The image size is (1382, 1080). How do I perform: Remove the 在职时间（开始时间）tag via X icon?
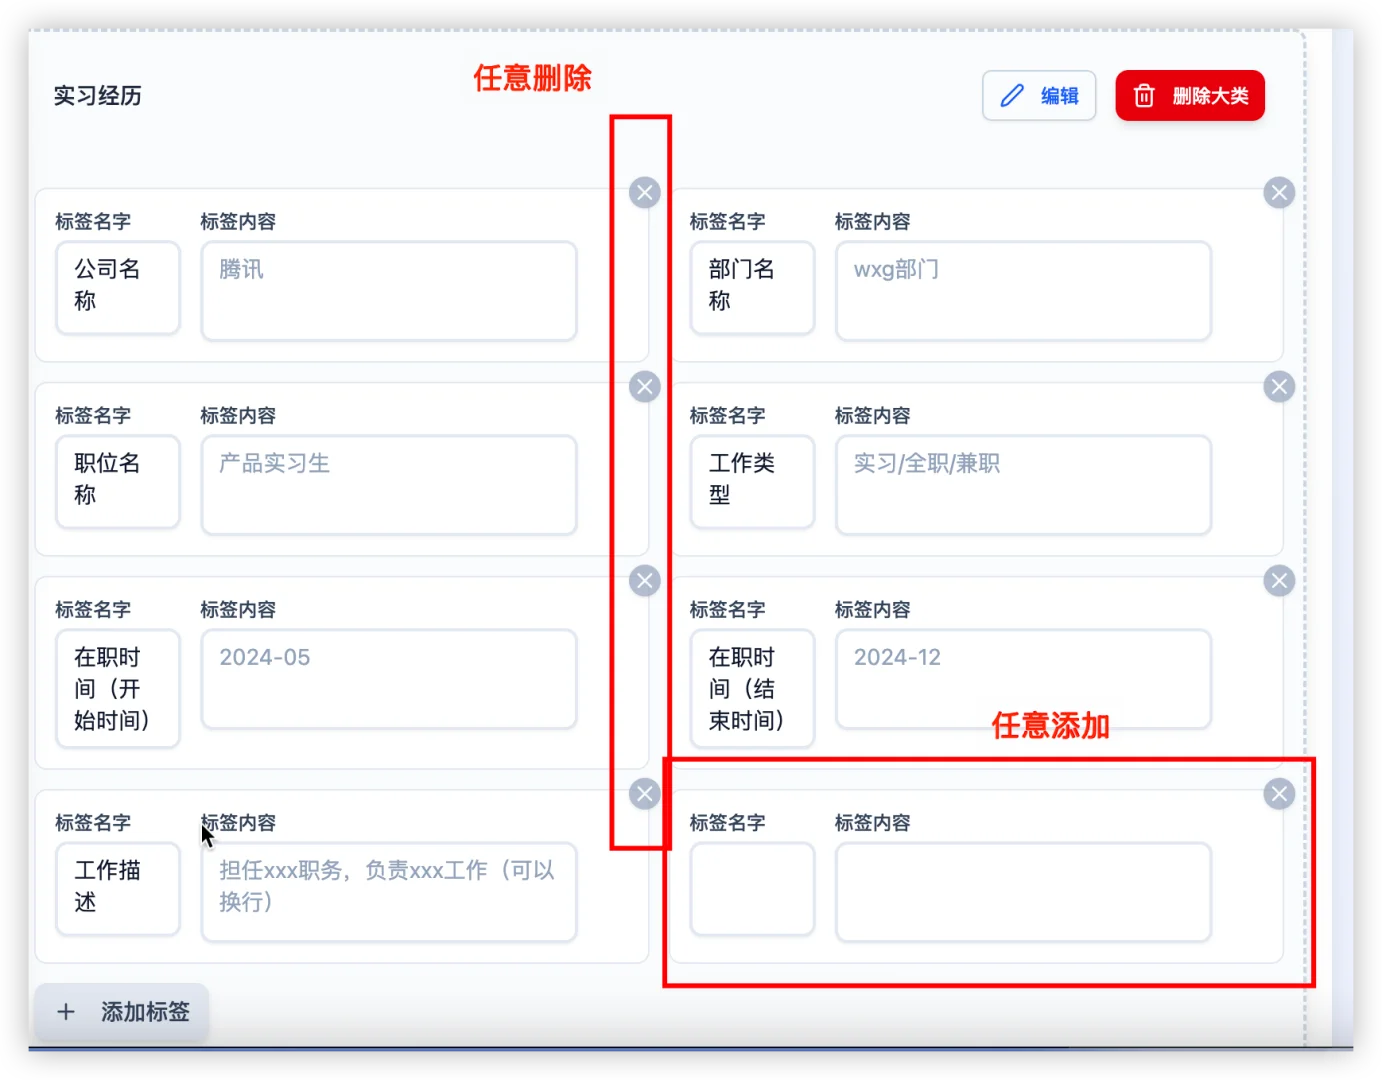click(644, 580)
